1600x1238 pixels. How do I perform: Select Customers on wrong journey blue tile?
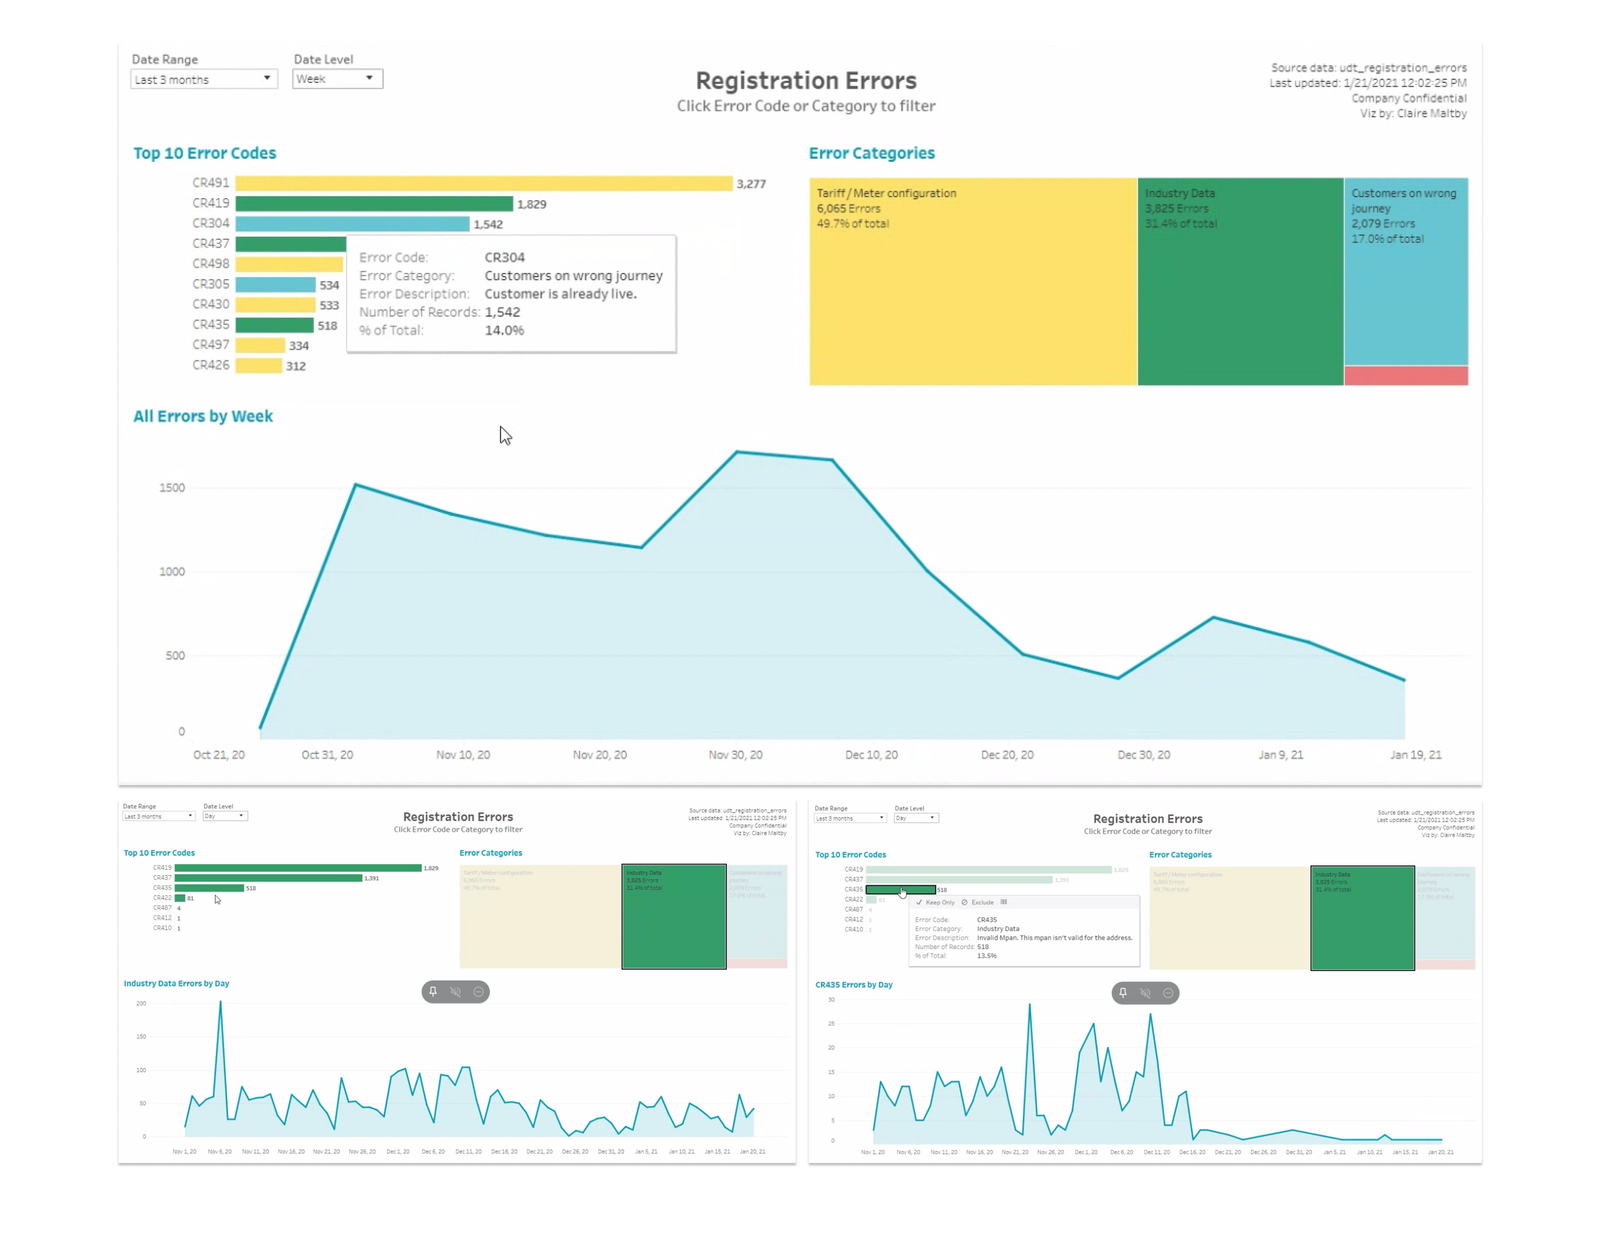pyautogui.click(x=1406, y=272)
